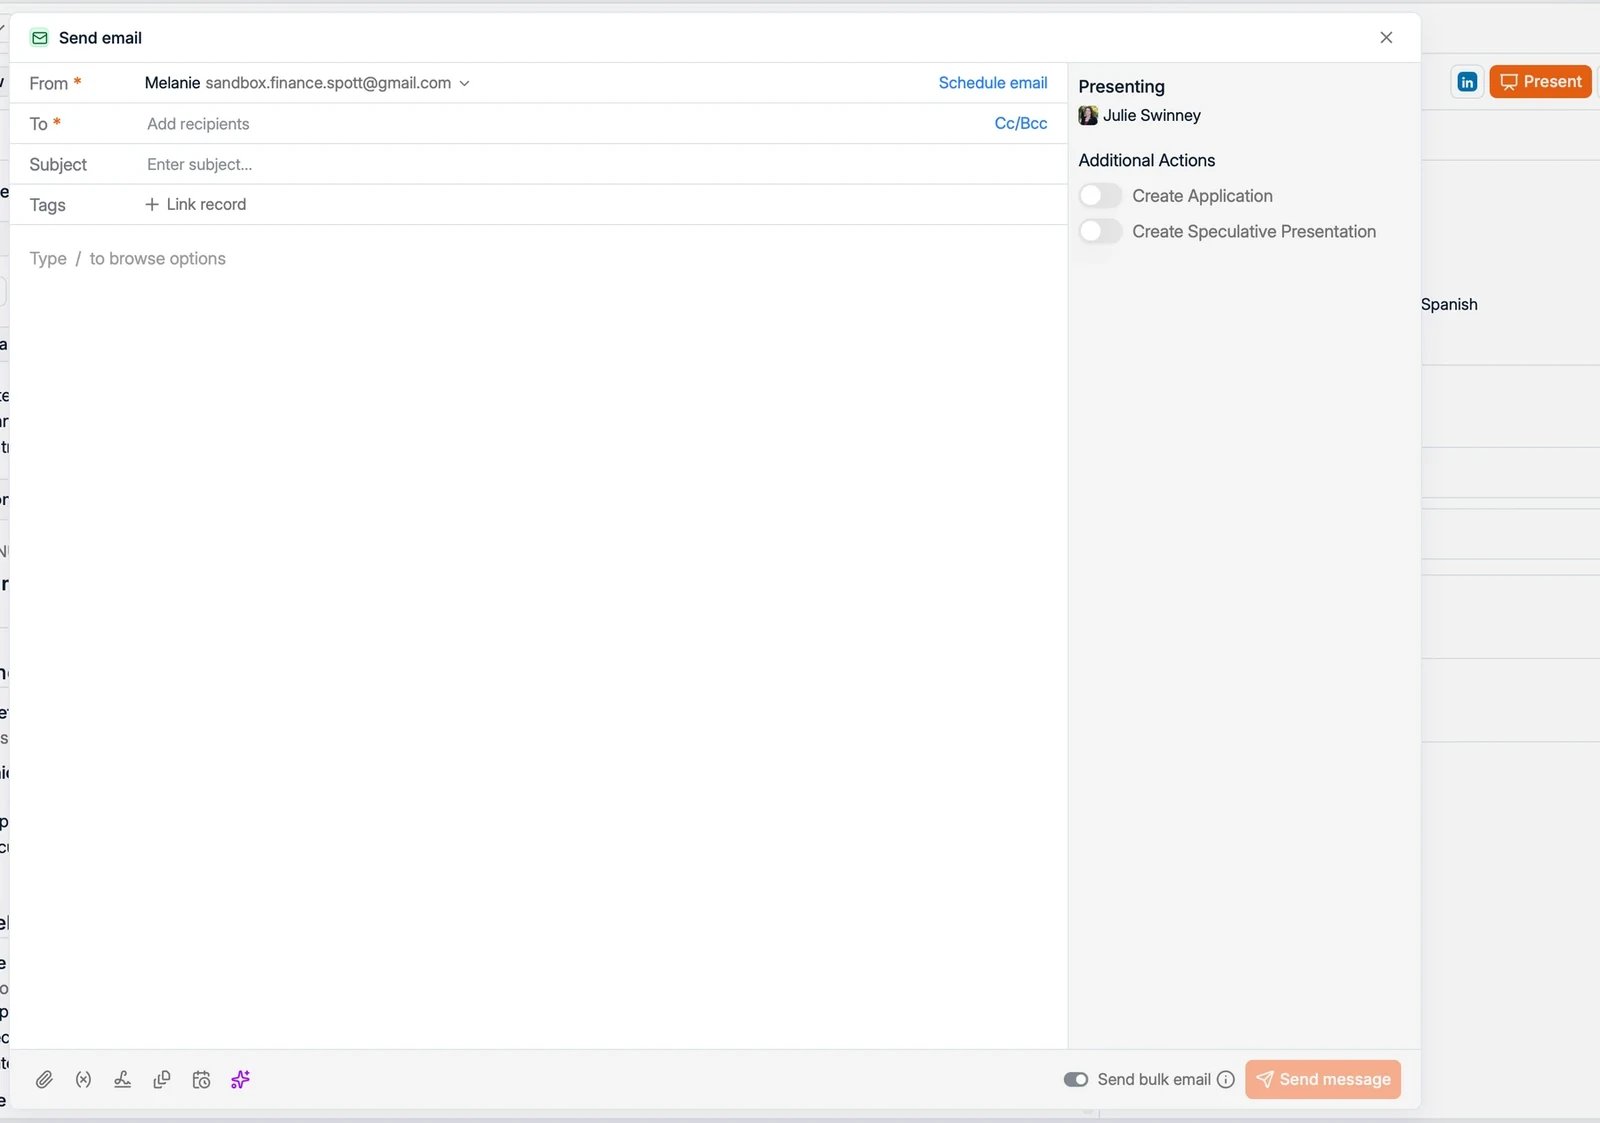The height and width of the screenshot is (1123, 1600).
Task: Open the LinkedIn icon in background page
Action: pyautogui.click(x=1467, y=82)
